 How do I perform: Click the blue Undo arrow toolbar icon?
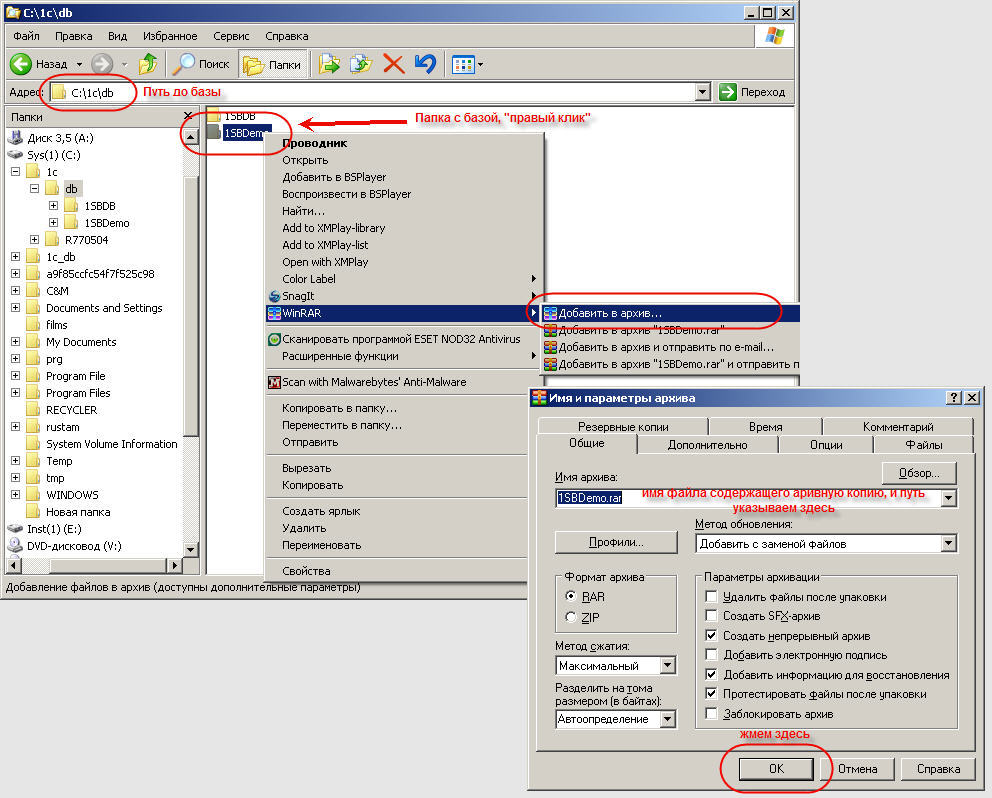tap(425, 64)
